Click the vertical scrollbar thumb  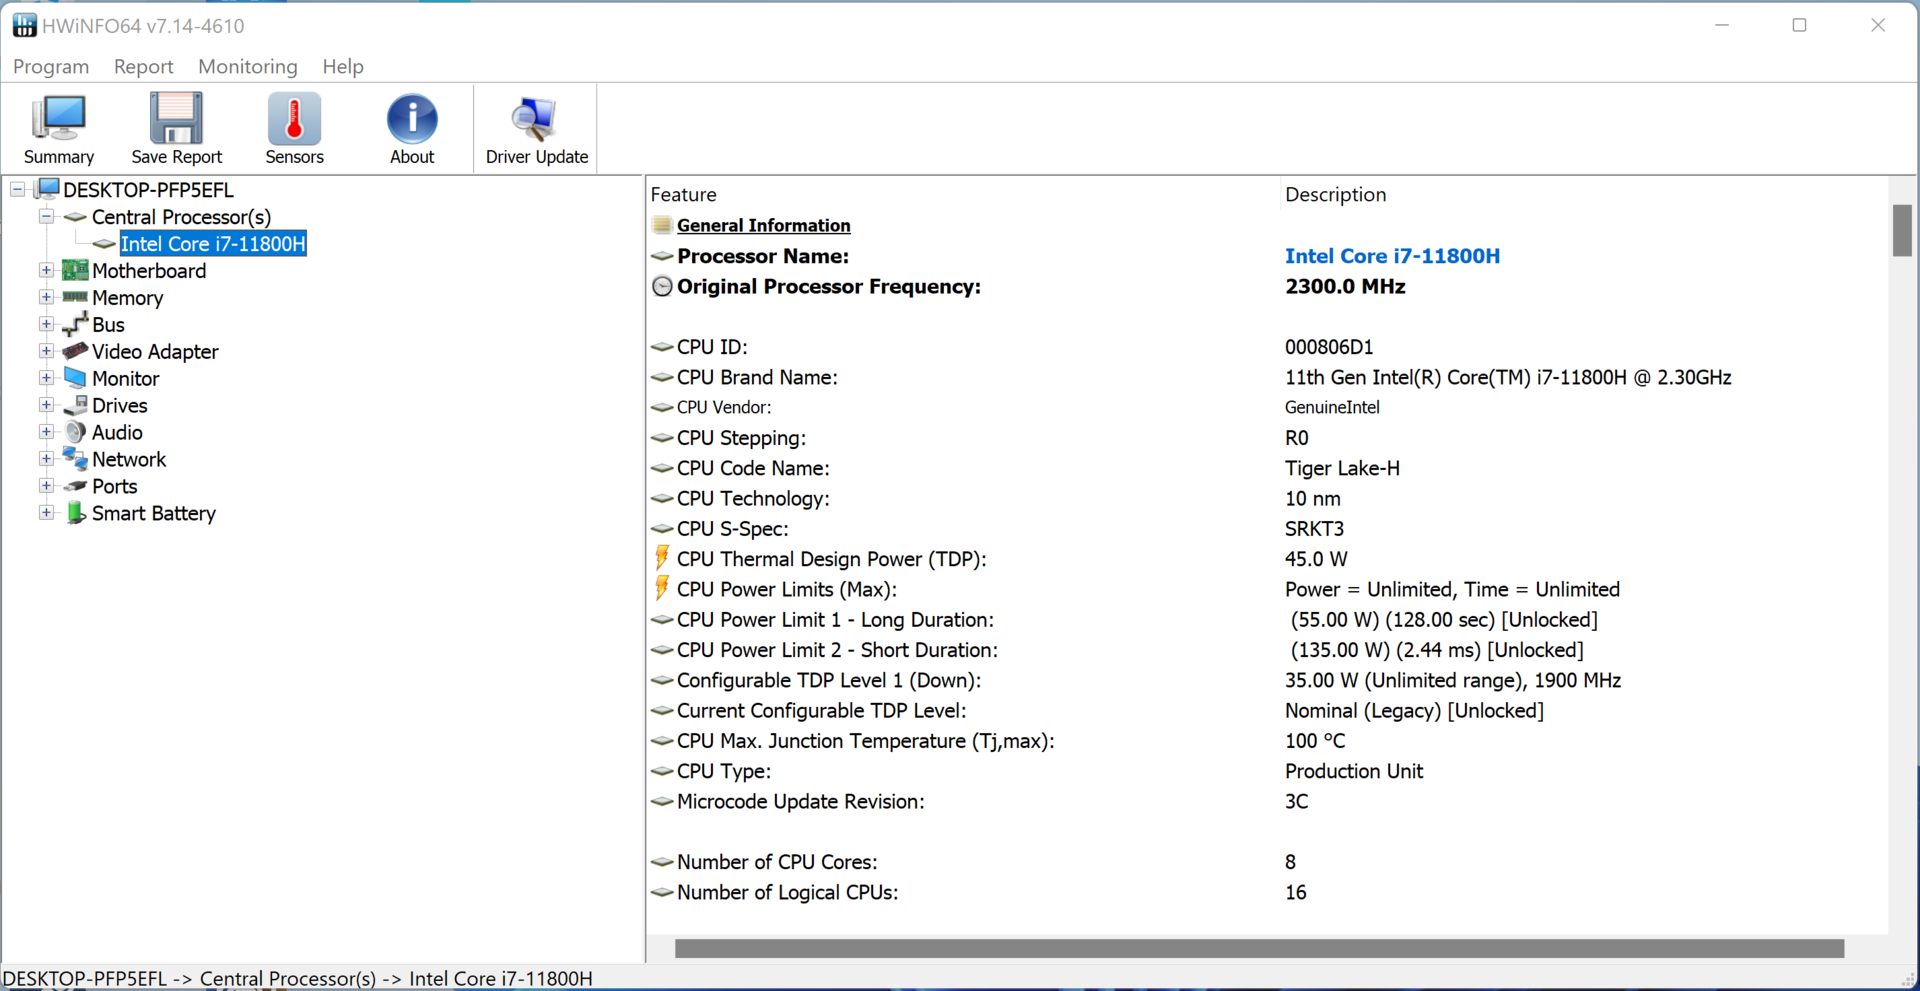coord(1902,230)
